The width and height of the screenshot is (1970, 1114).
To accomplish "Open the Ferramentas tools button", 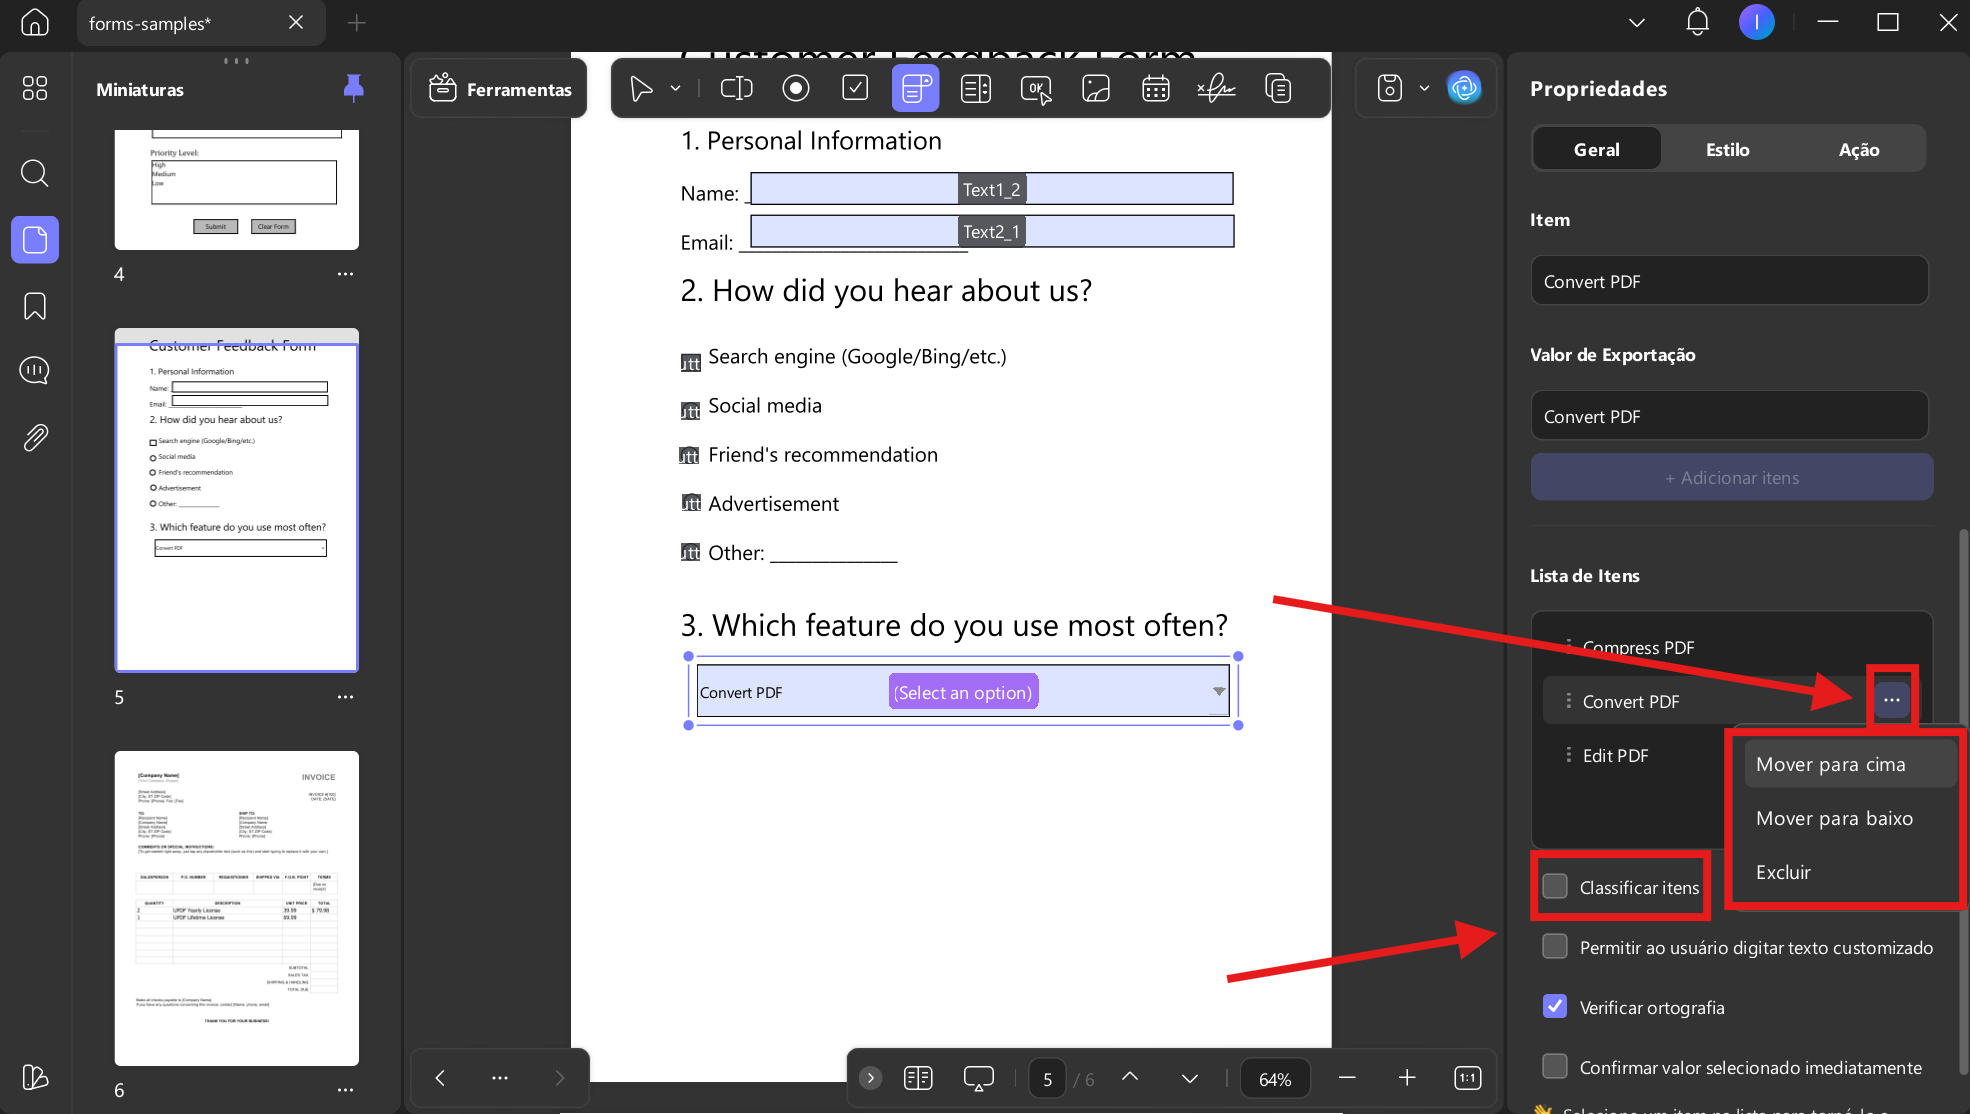I will coord(500,89).
